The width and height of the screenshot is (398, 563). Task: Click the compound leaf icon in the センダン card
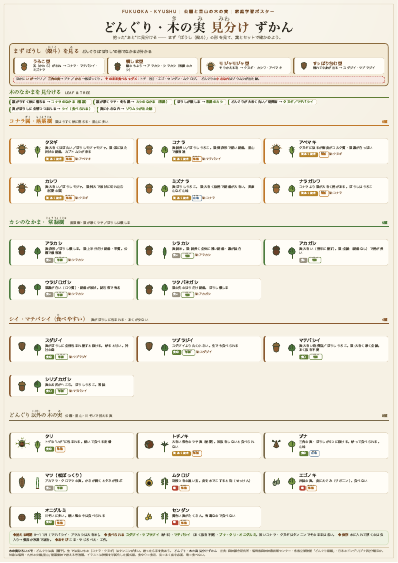coord(165,518)
